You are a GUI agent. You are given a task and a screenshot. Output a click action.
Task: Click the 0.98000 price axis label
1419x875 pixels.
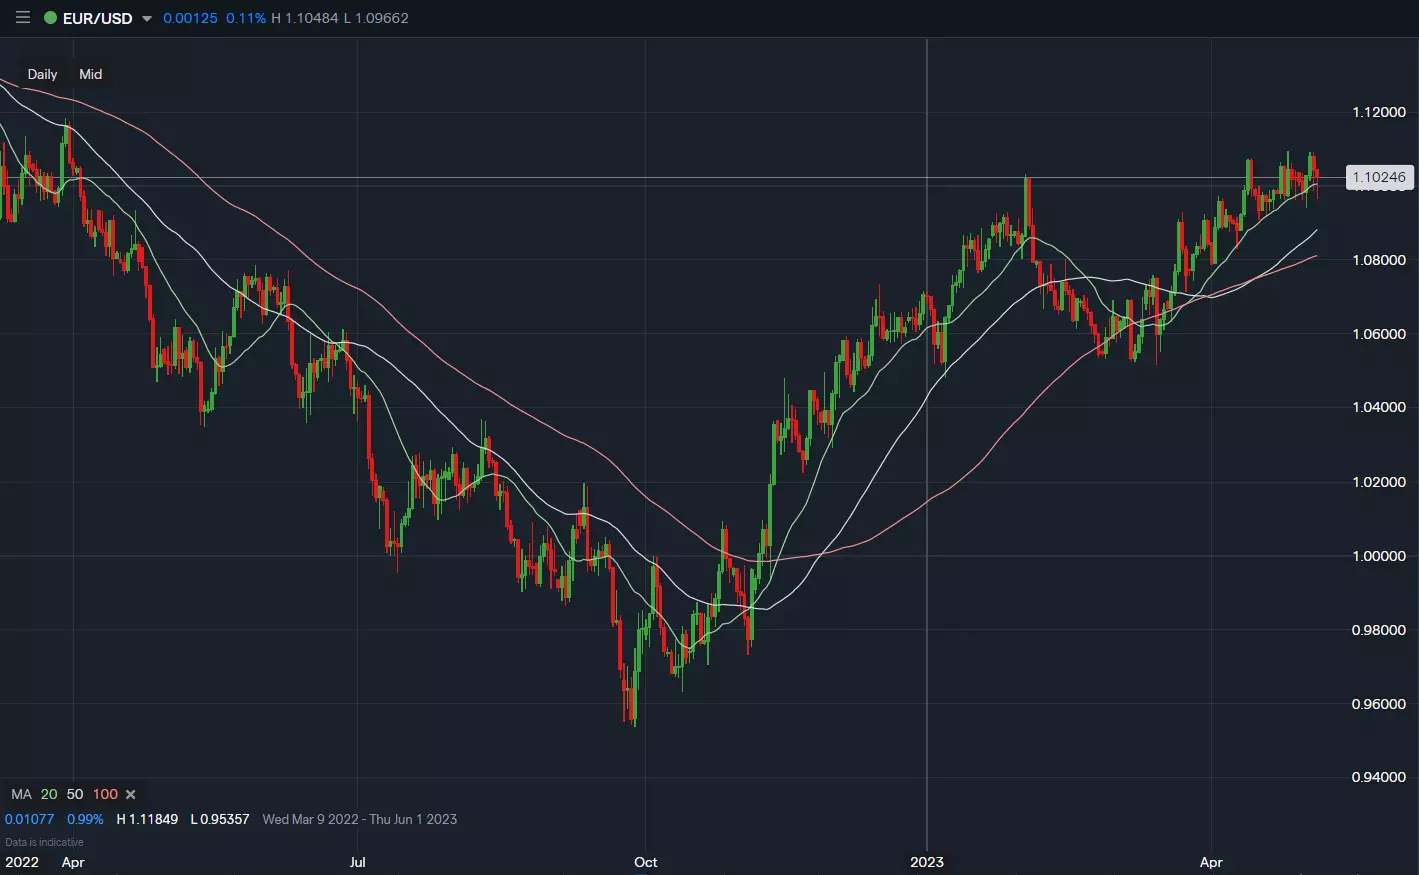tap(1379, 630)
